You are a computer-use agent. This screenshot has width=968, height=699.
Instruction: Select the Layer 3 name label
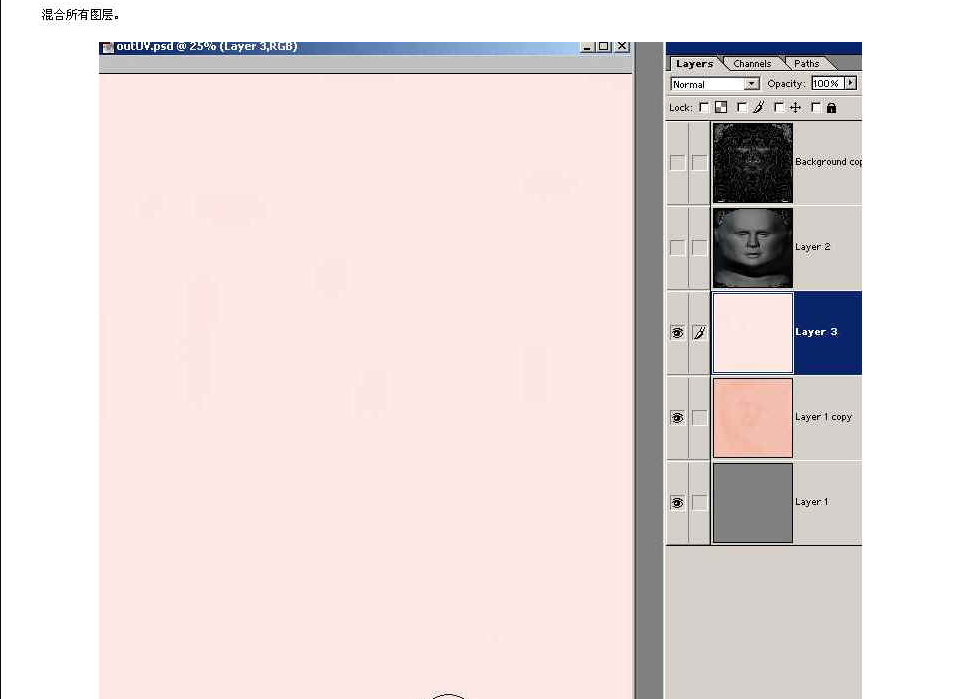[x=816, y=332]
